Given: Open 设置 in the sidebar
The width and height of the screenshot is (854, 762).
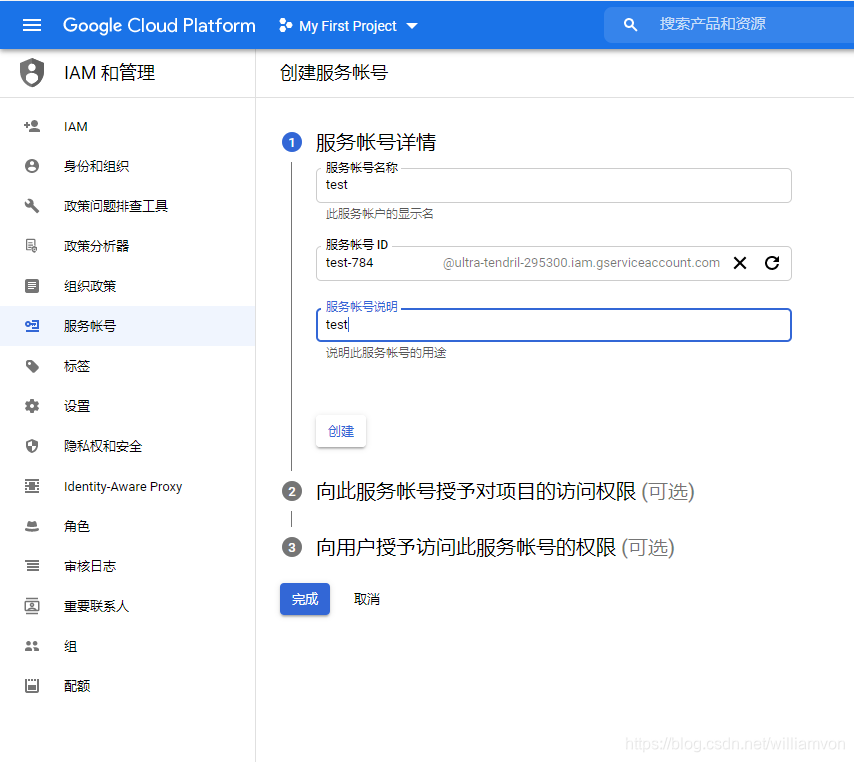Looking at the screenshot, I should point(127,406).
